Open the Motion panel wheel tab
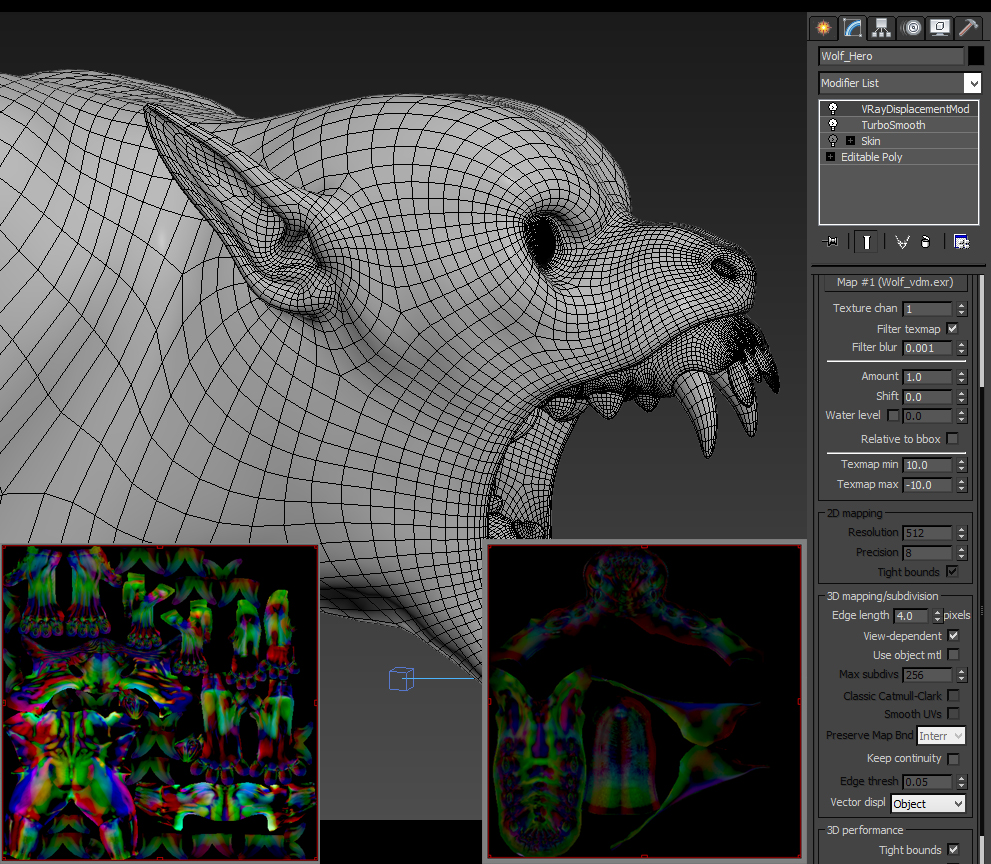Image resolution: width=991 pixels, height=864 pixels. (x=911, y=28)
